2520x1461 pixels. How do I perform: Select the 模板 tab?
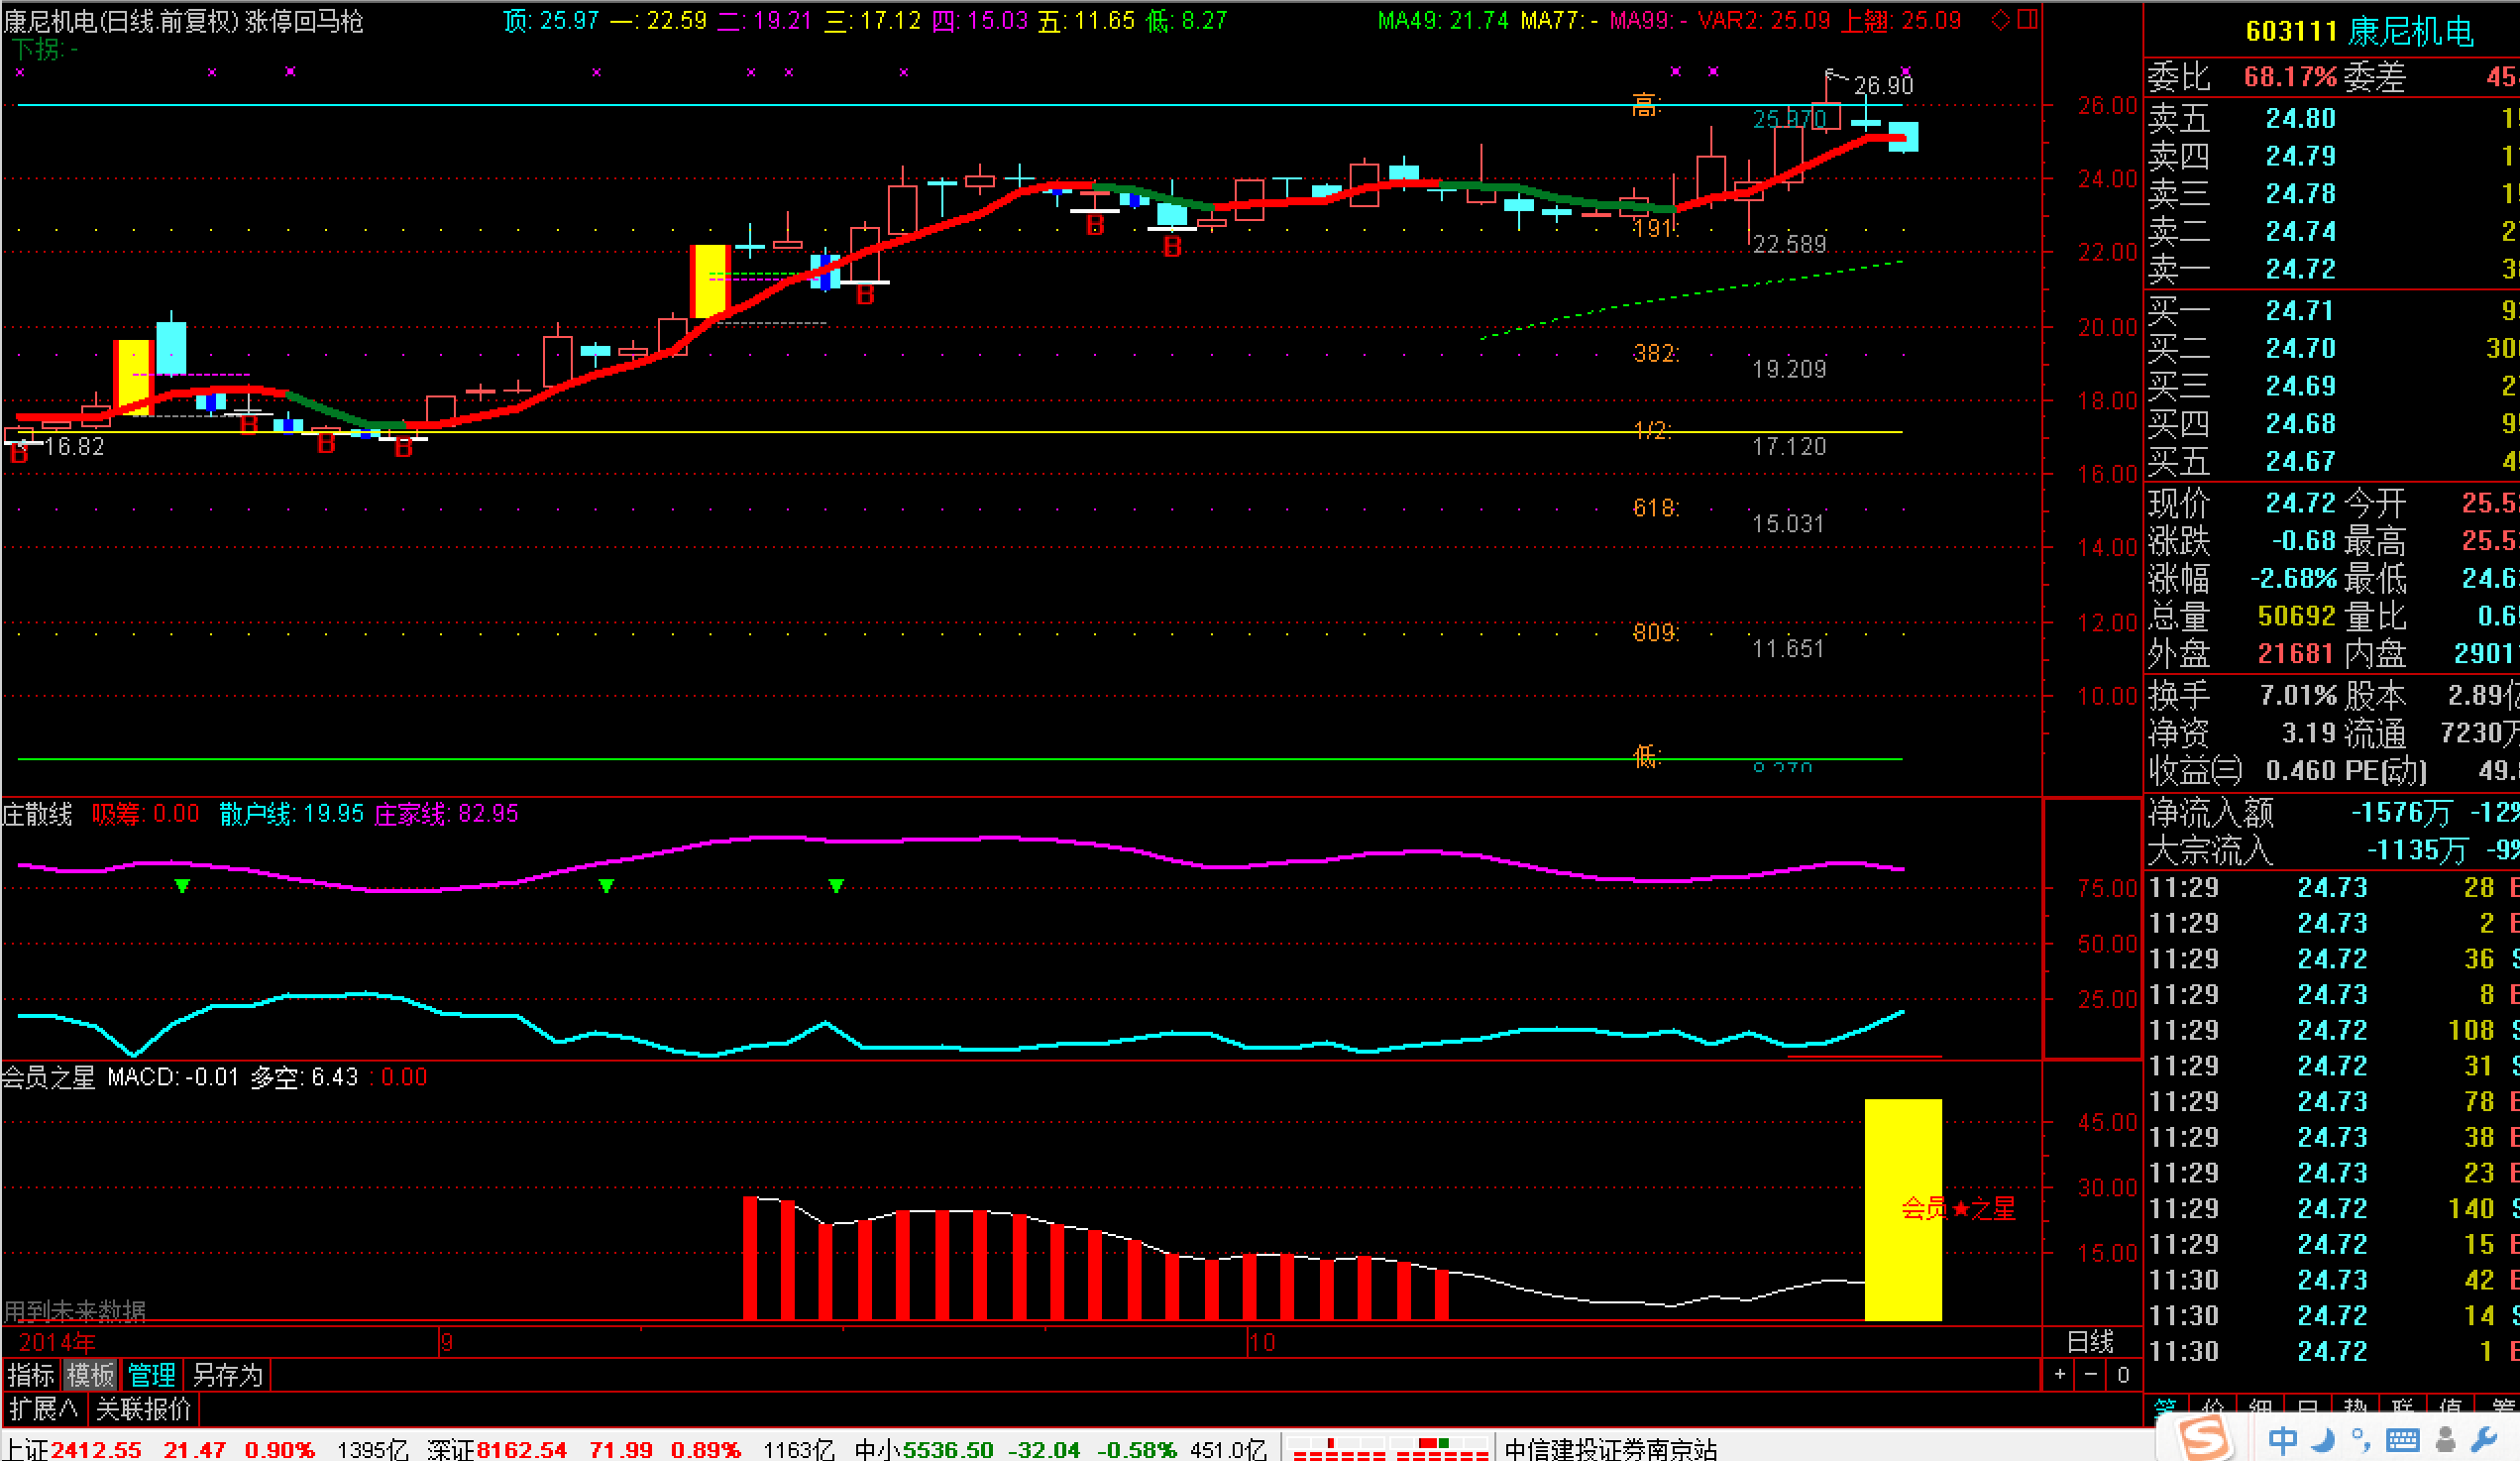pos(90,1375)
